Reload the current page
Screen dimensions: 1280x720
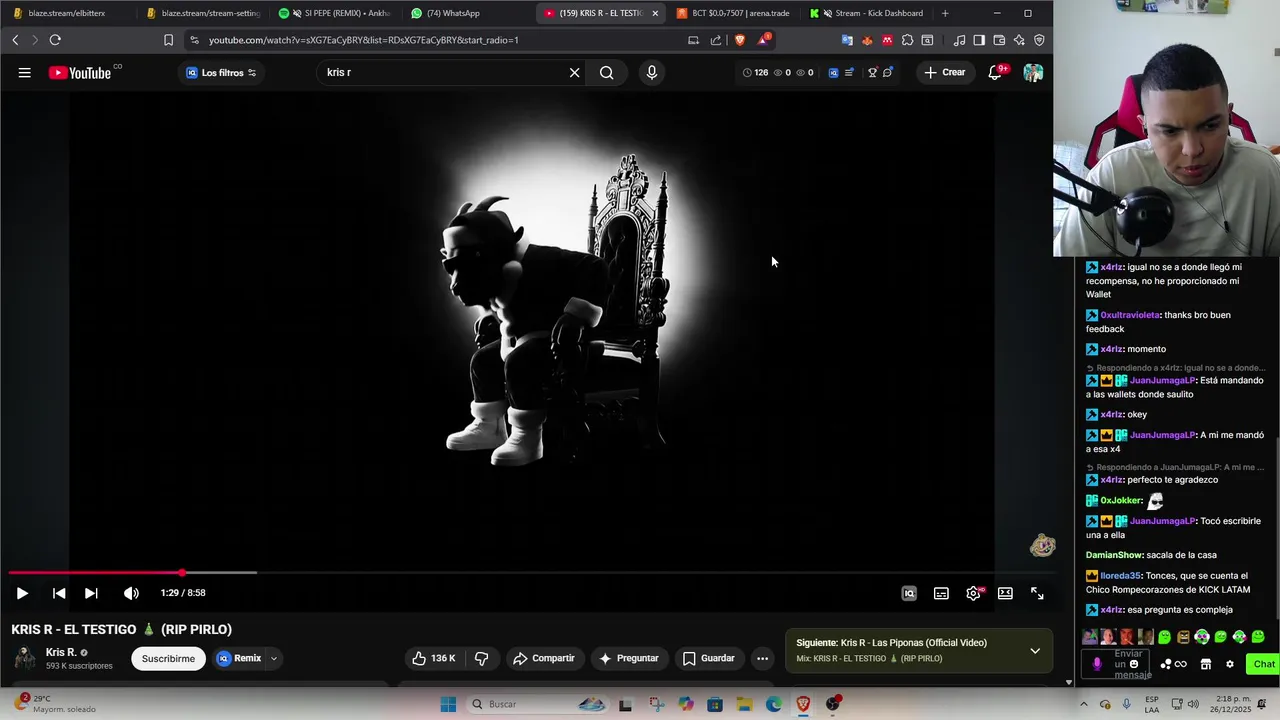55,40
